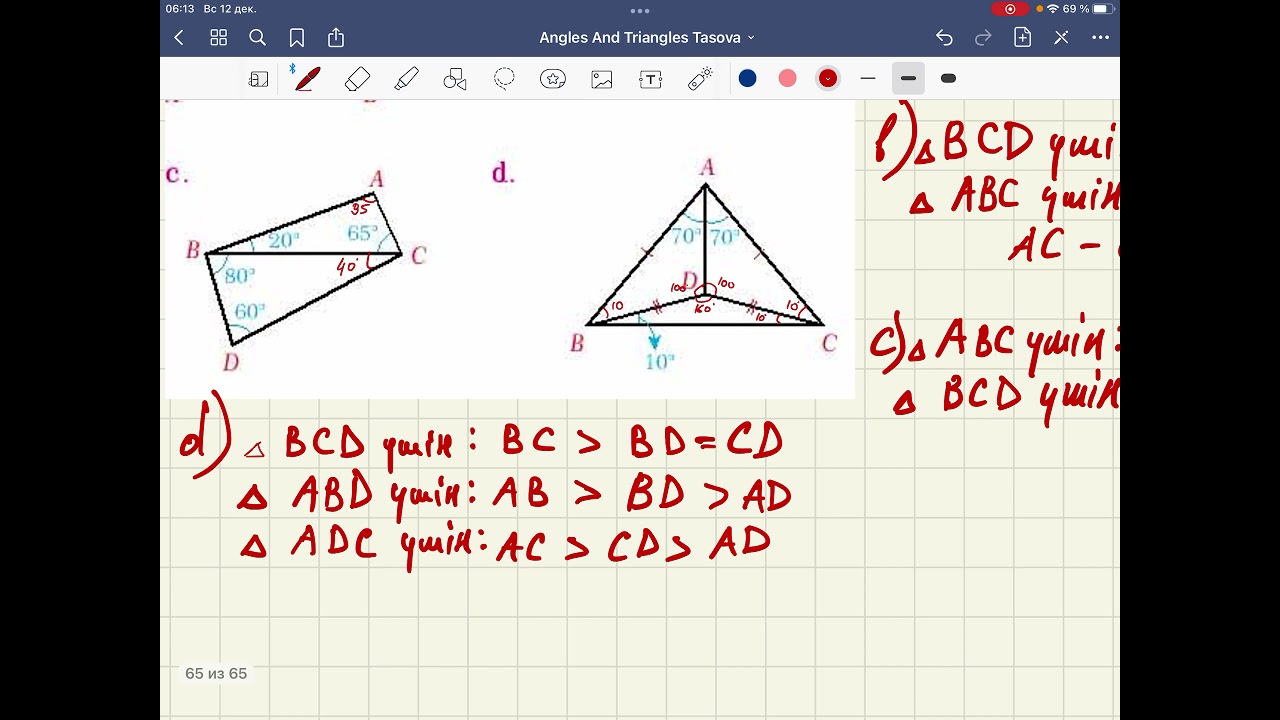Select the Eraser tool
This screenshot has width=1280, height=720.
coord(357,79)
